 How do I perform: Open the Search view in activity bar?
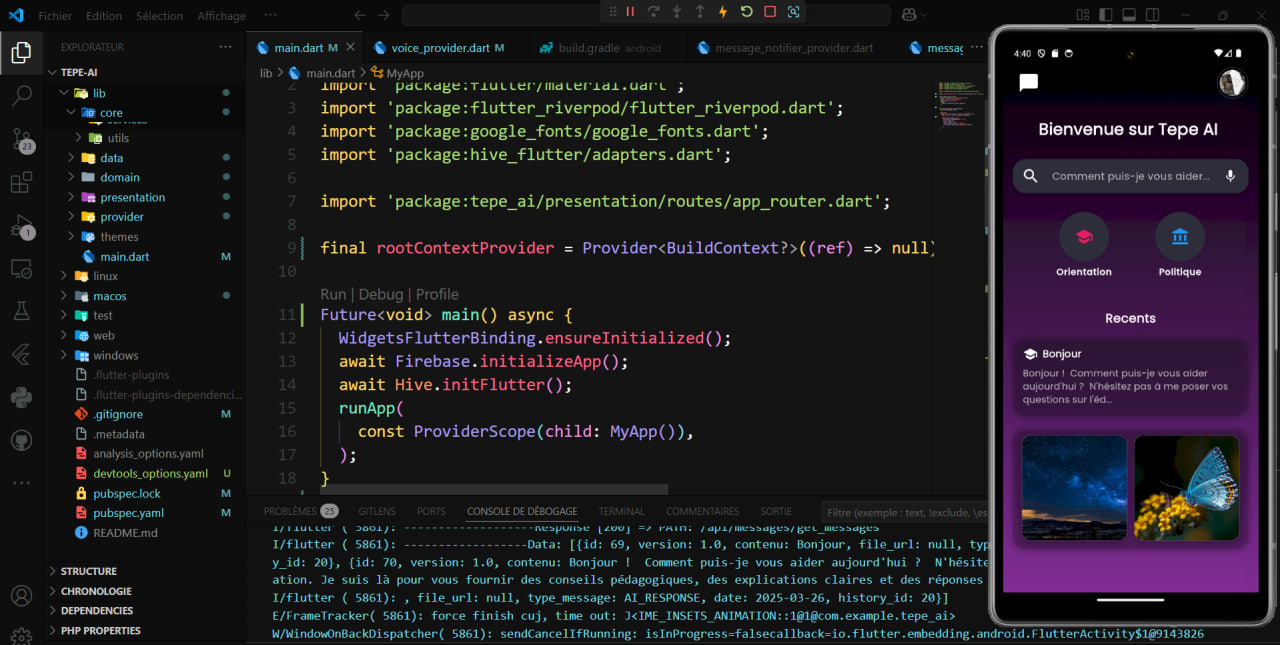tap(21, 97)
